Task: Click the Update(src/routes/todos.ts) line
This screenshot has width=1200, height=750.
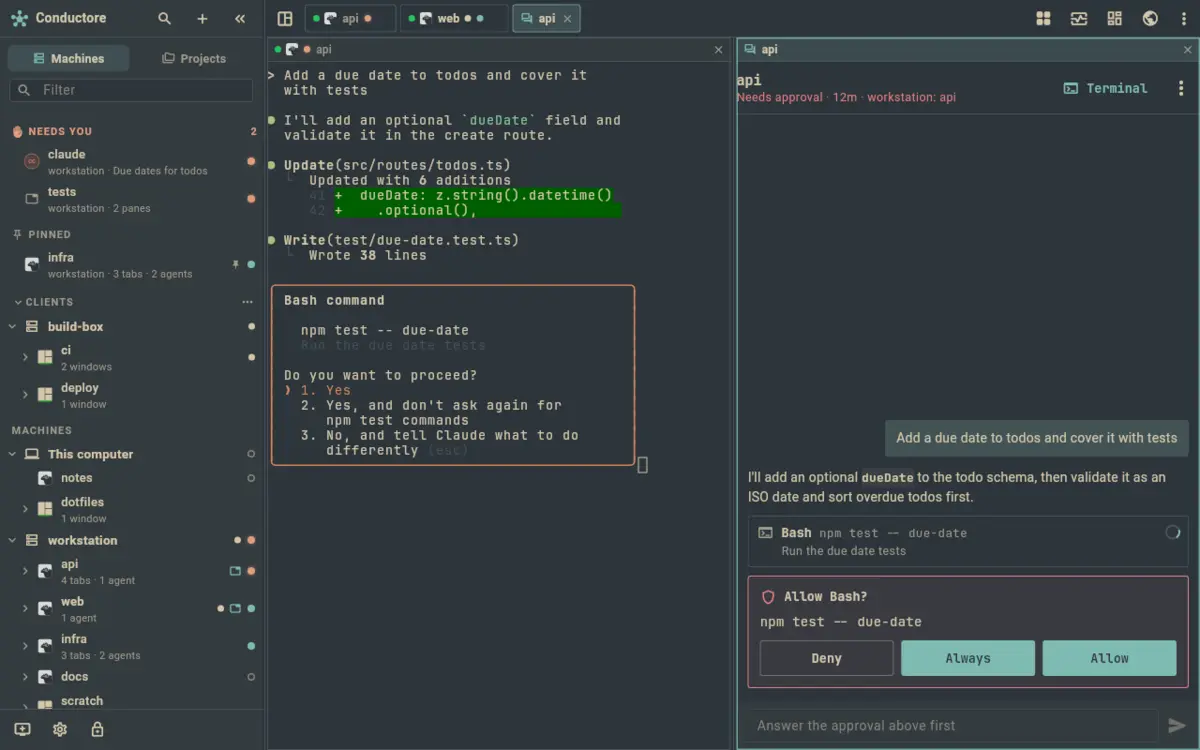Action: coord(397,165)
